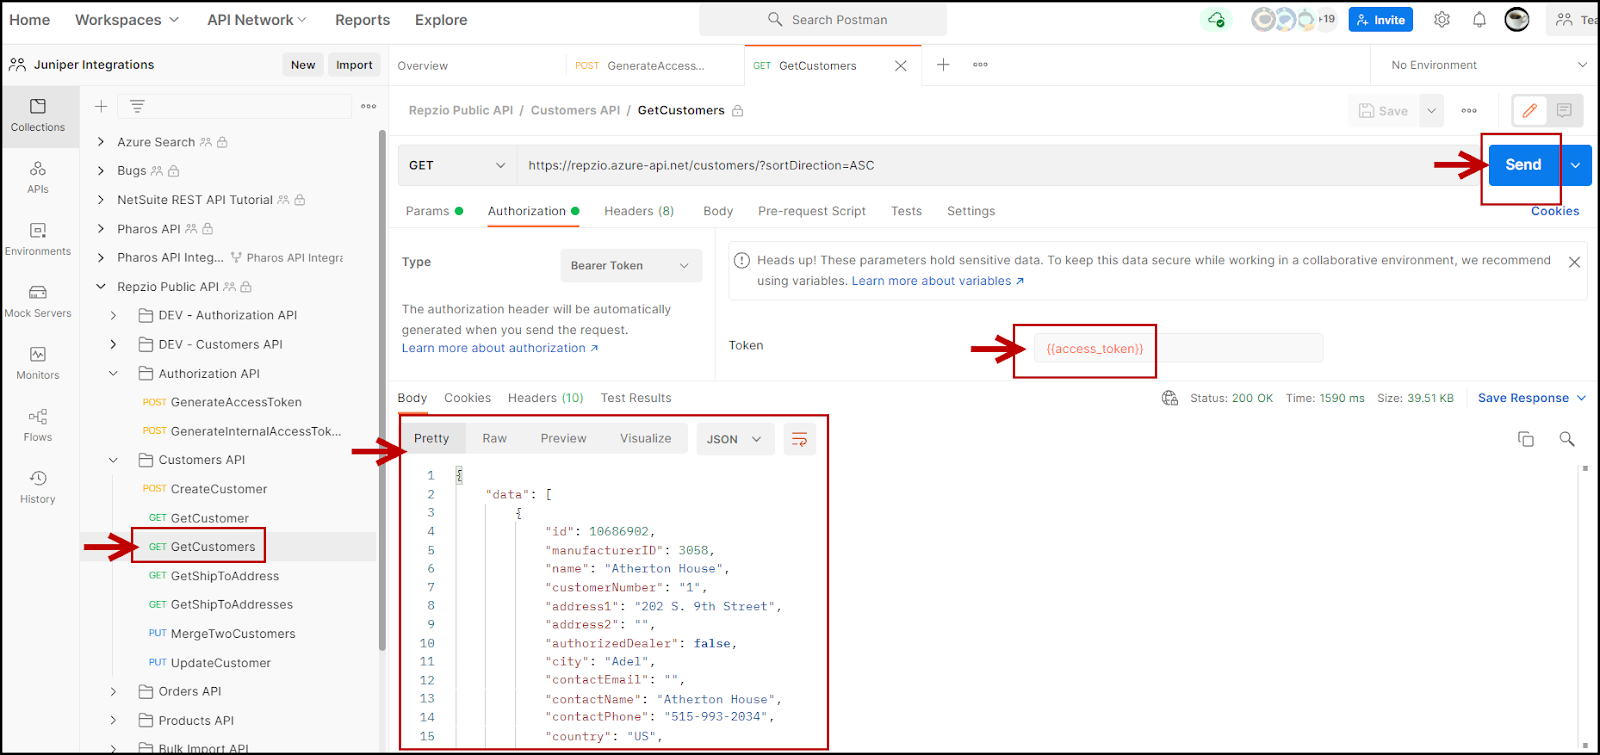Open Learn more about authorization link
The width and height of the screenshot is (1600, 755).
500,348
